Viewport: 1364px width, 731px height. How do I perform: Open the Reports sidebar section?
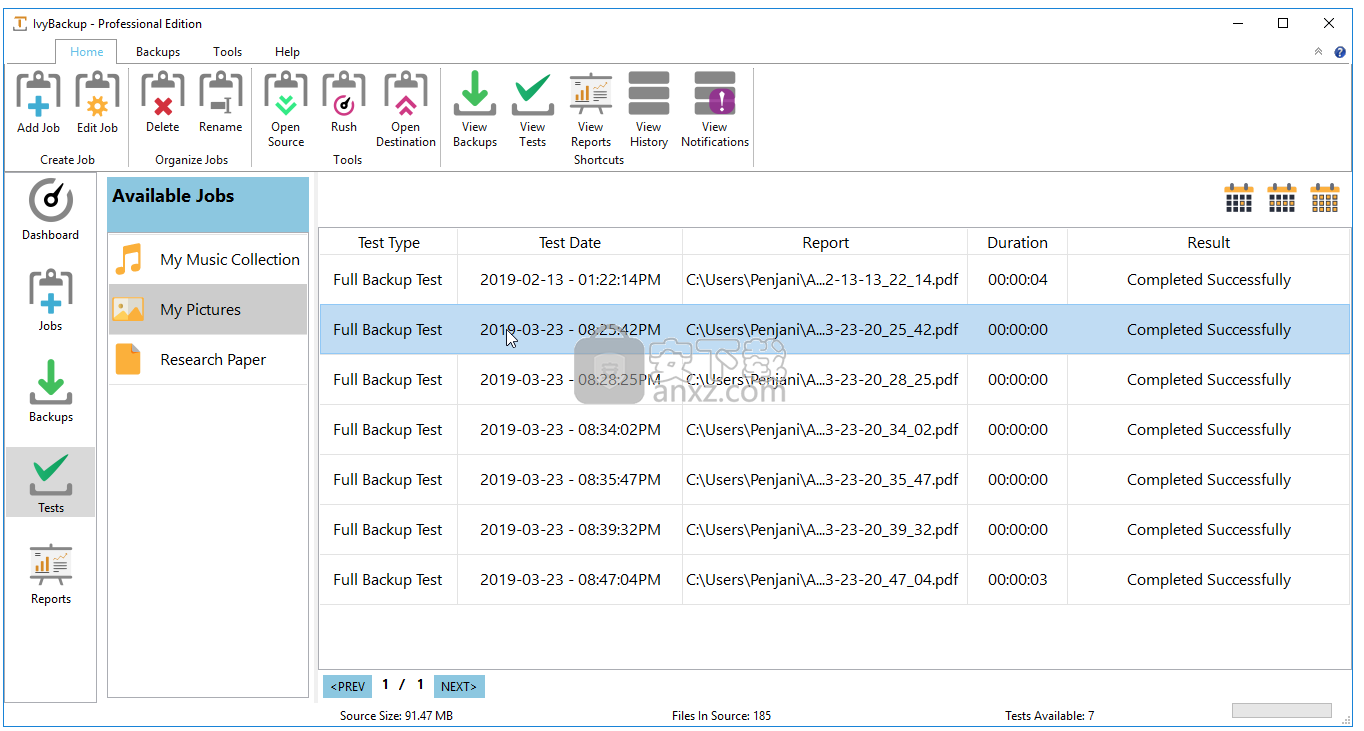[x=51, y=575]
